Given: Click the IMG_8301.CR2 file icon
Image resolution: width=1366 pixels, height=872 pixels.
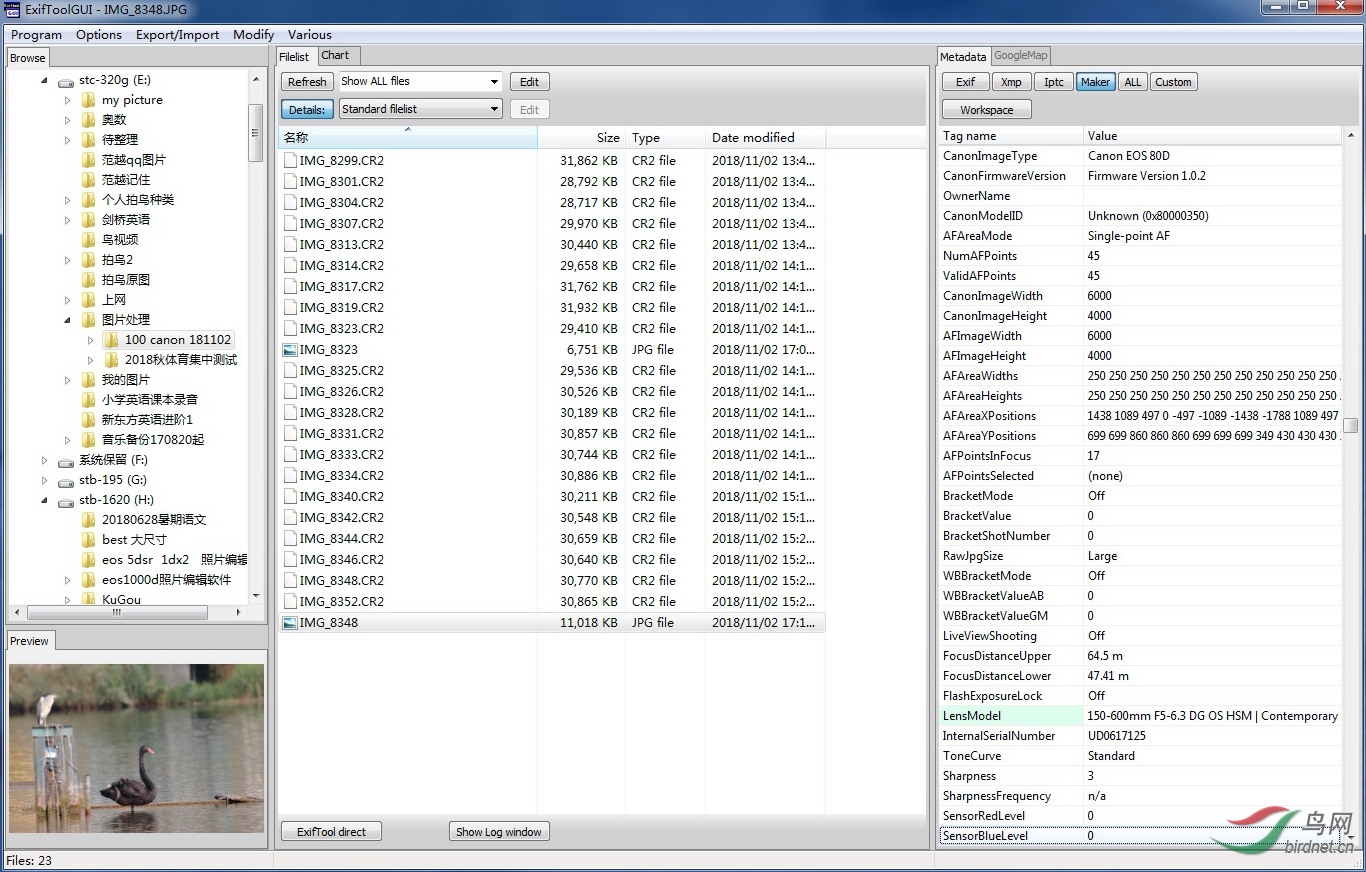Looking at the screenshot, I should click(290, 181).
